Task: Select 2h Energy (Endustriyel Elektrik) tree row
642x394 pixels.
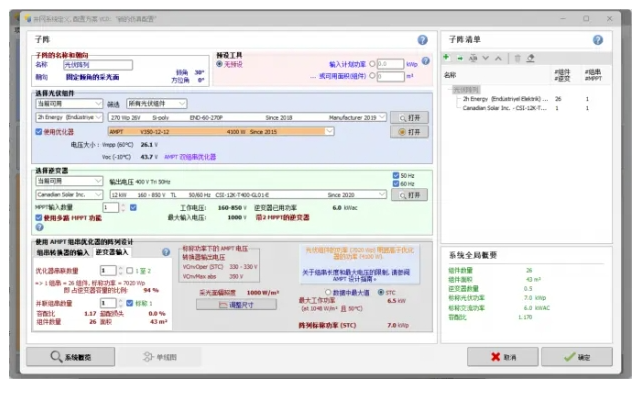Action: (505, 99)
